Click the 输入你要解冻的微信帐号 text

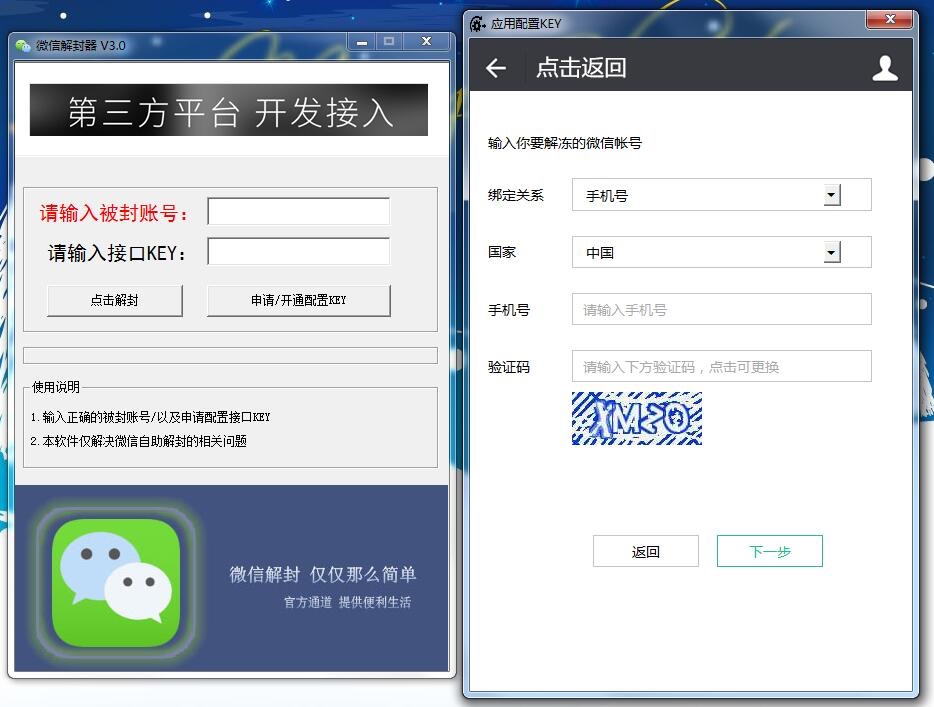point(565,144)
